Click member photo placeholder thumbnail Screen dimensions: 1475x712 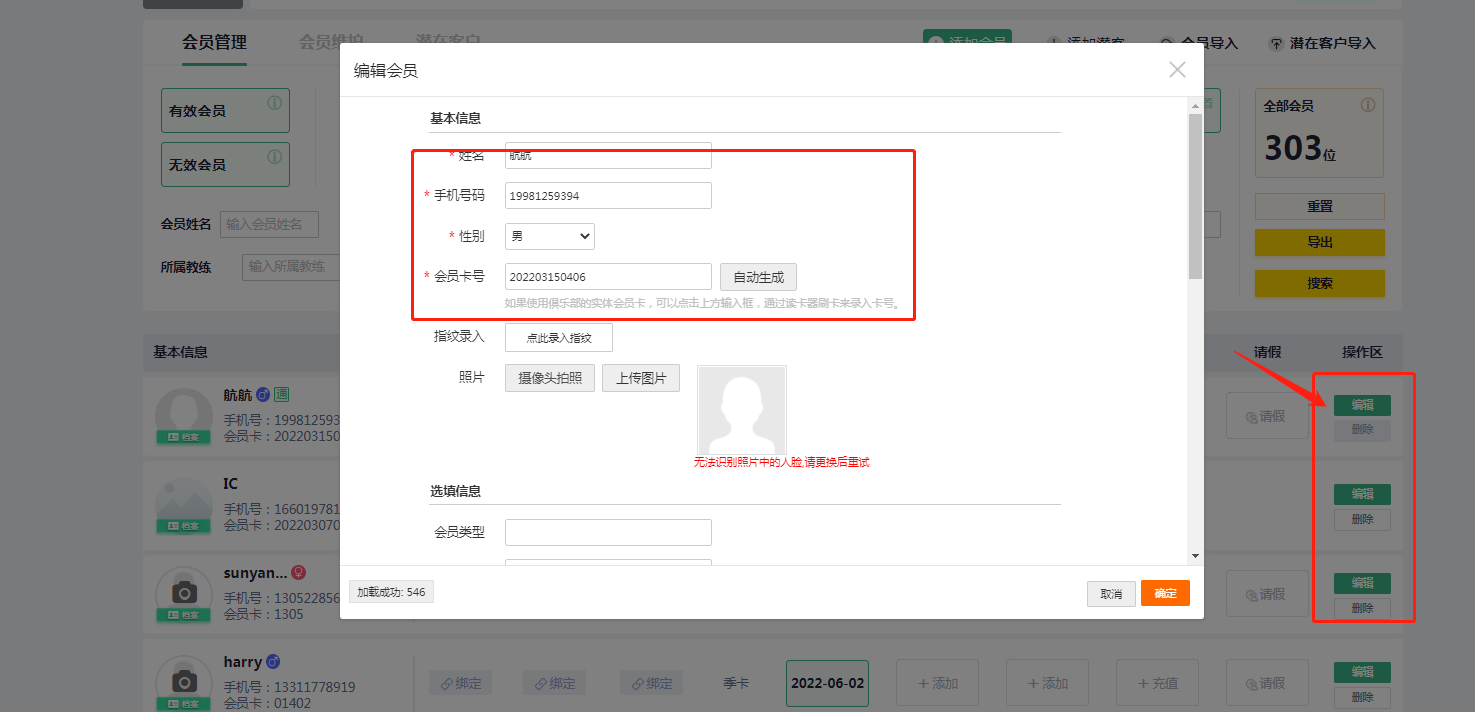(x=741, y=410)
